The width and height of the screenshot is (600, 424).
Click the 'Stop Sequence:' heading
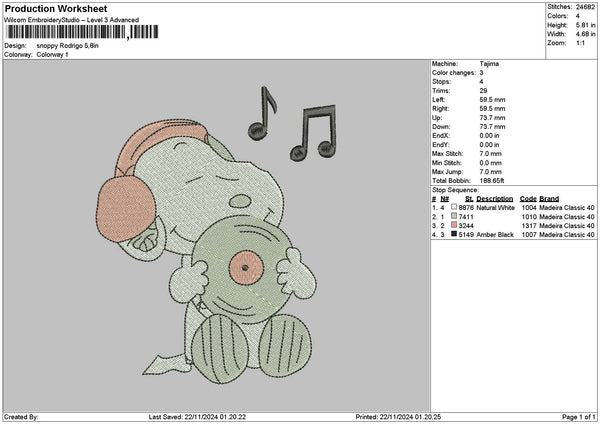click(x=455, y=190)
